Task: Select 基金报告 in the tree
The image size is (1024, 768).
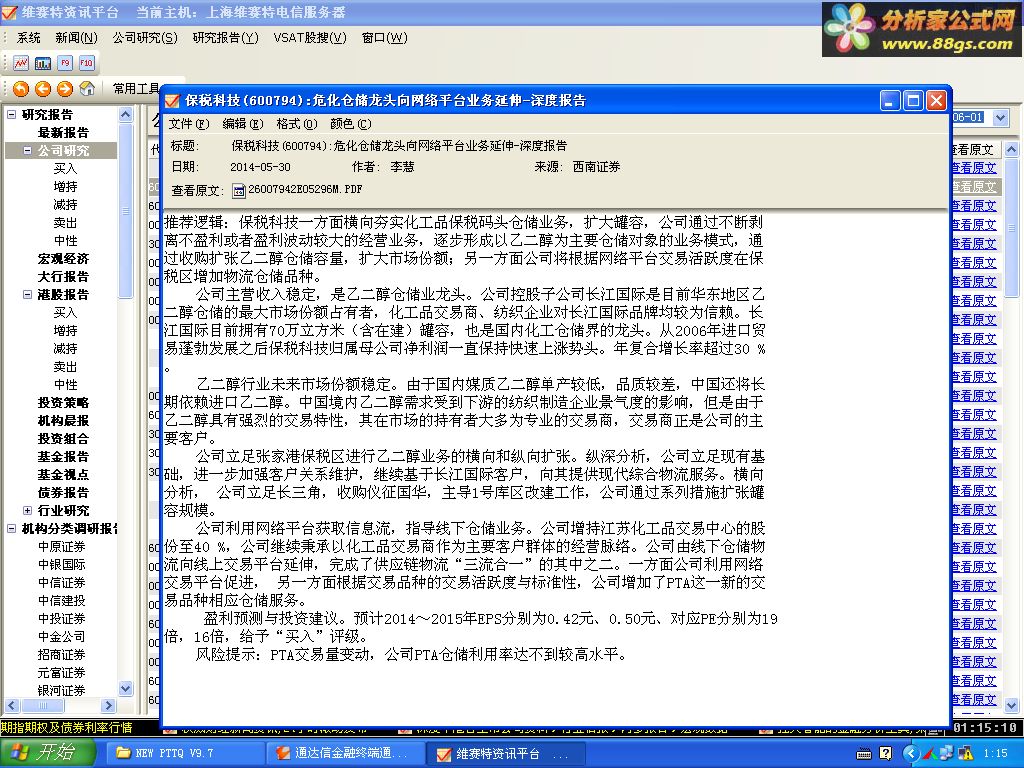Action: tap(63, 456)
